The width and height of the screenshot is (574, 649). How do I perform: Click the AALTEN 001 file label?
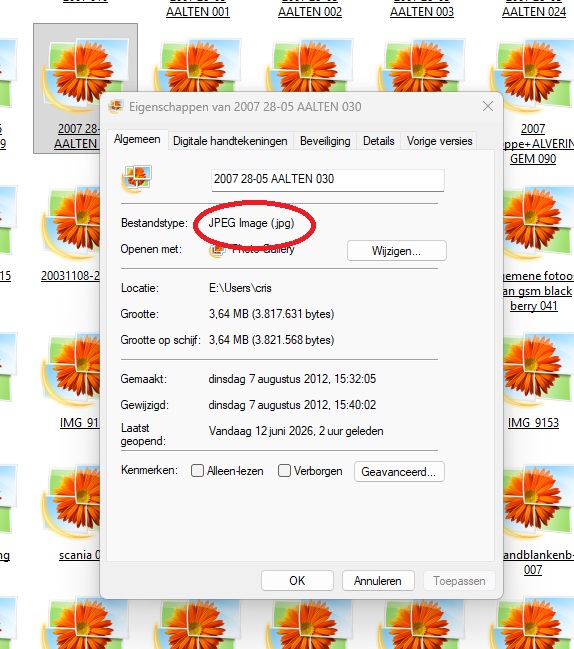[197, 12]
